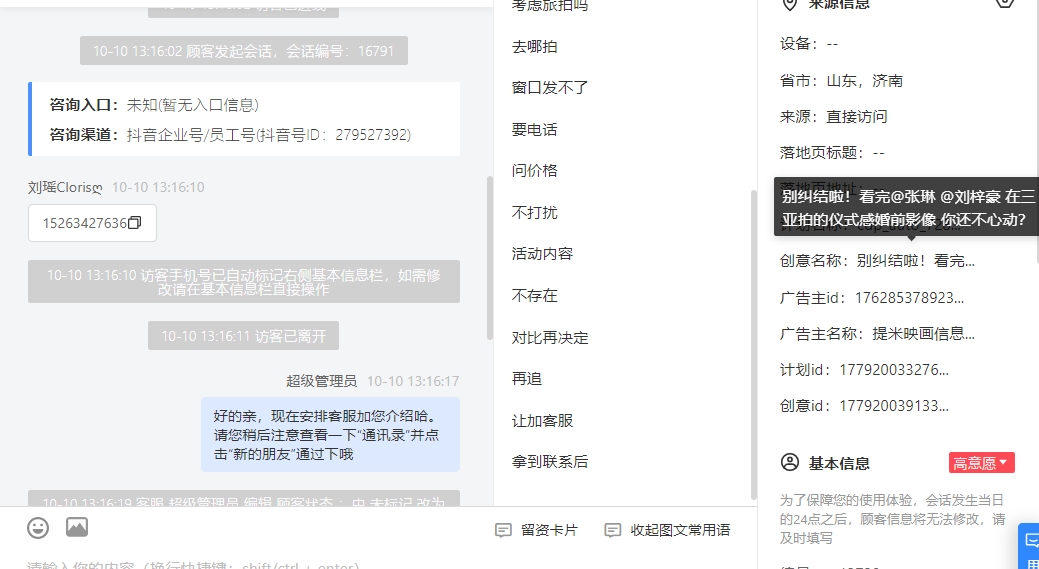Click the 来源信息 location pin icon
This screenshot has height=569, width=1039.
pyautogui.click(x=790, y=4)
